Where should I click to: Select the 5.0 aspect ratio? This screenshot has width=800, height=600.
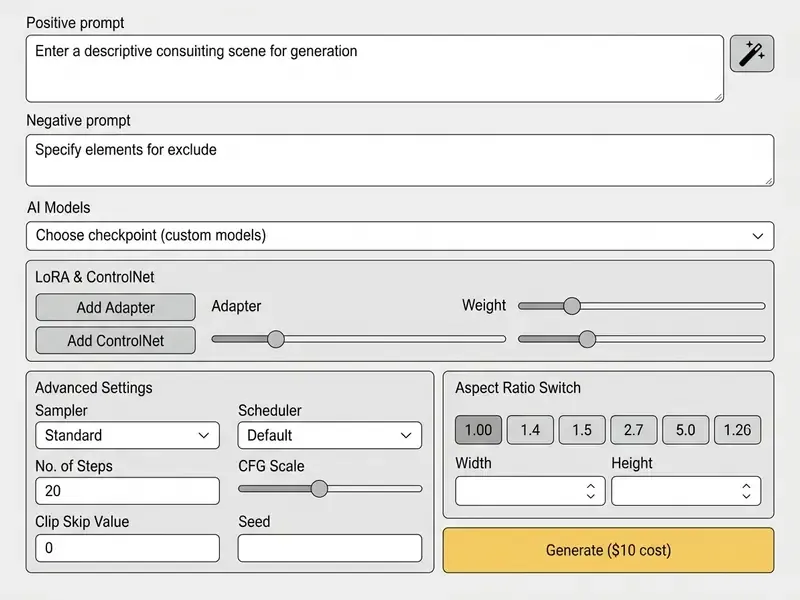coord(685,430)
